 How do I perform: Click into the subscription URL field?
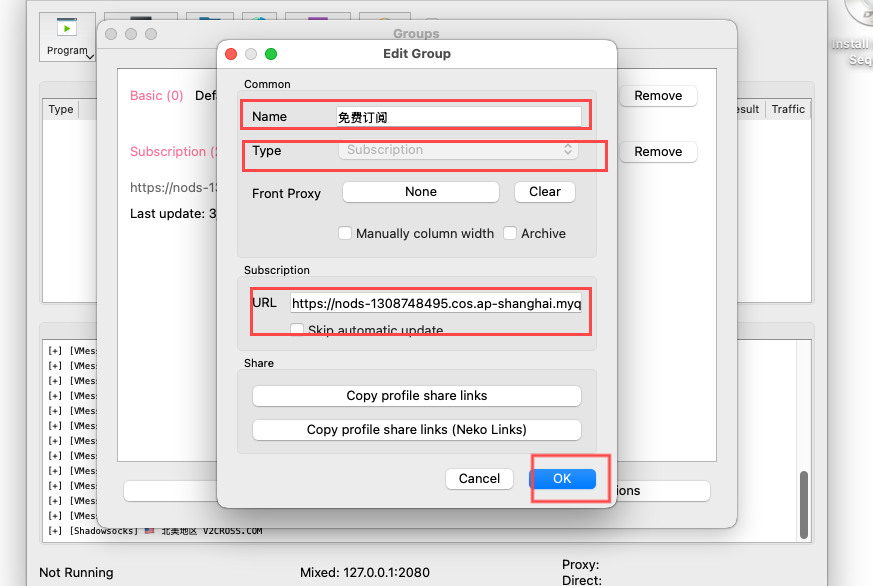(436, 303)
